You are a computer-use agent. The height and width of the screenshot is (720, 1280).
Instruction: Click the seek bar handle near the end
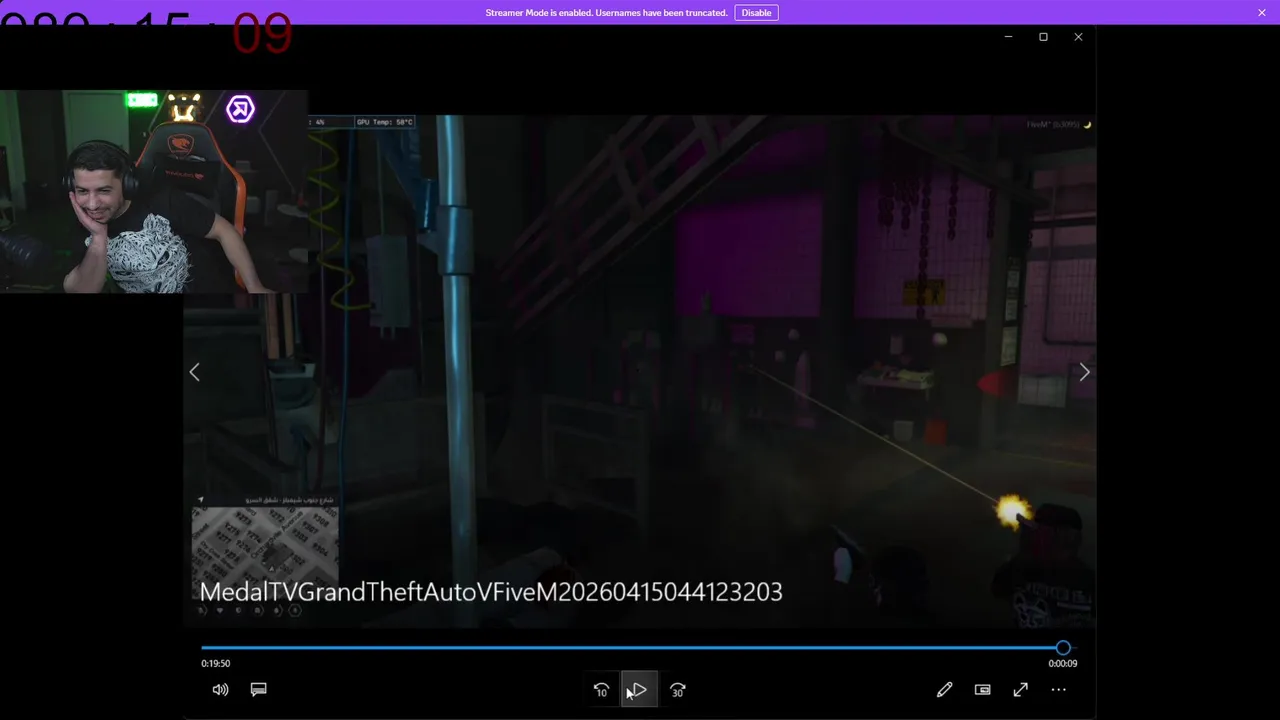tap(1063, 648)
